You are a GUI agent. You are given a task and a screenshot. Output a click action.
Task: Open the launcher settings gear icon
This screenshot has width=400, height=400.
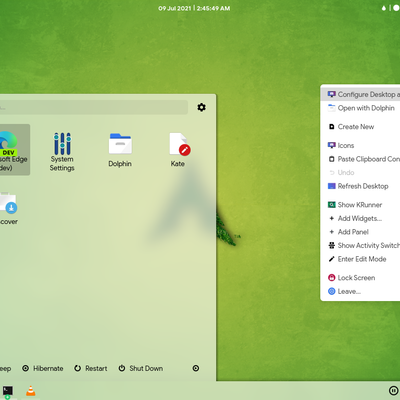click(201, 107)
